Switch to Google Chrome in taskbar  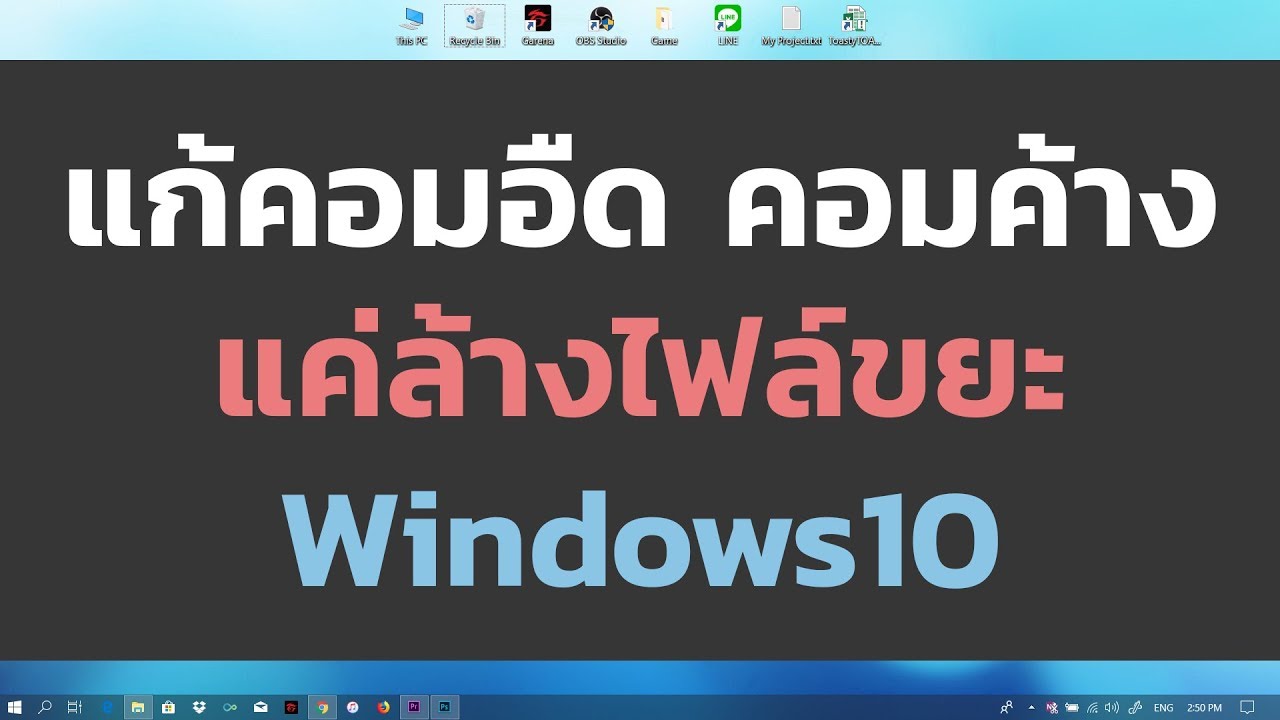322,707
